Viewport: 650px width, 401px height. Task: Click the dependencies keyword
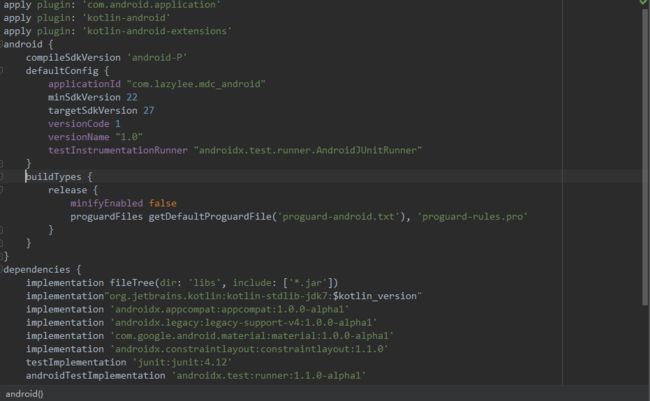pos(37,270)
